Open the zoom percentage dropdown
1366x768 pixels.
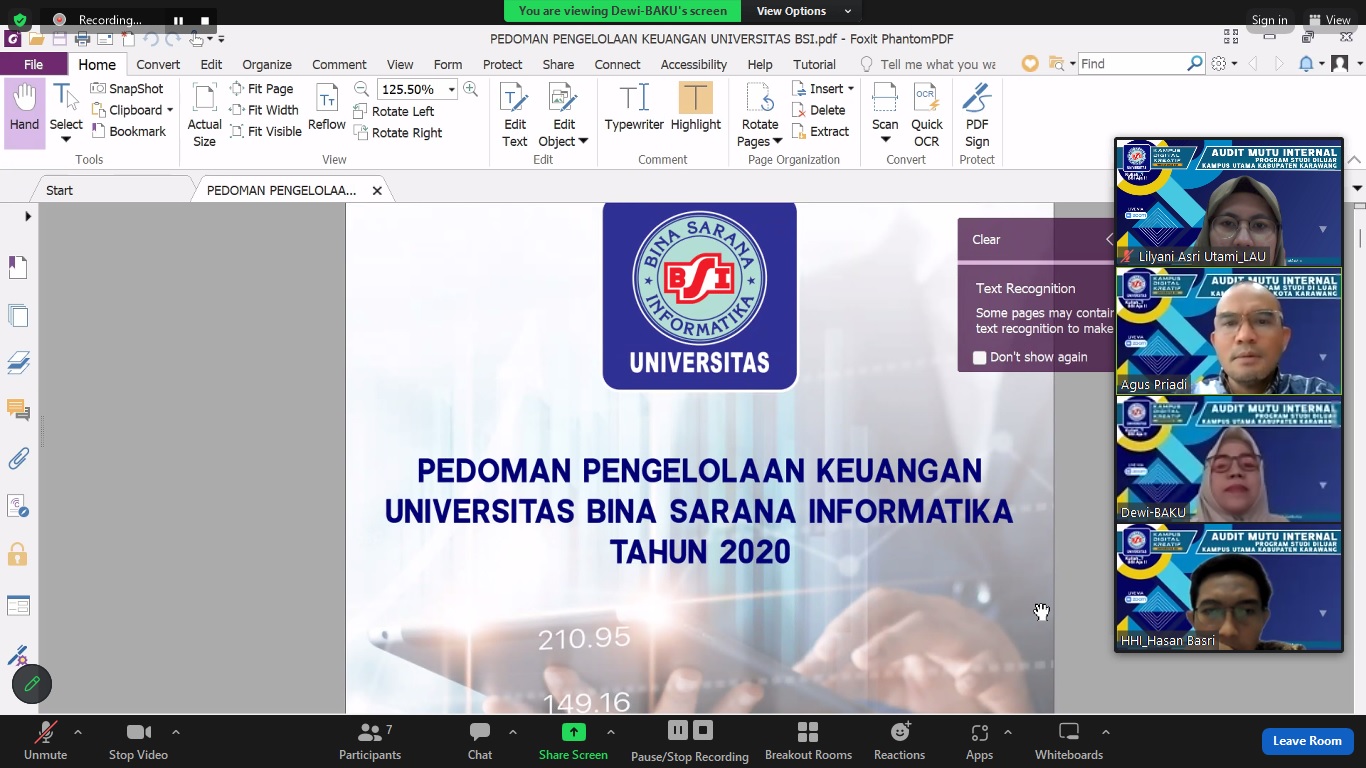click(x=451, y=89)
